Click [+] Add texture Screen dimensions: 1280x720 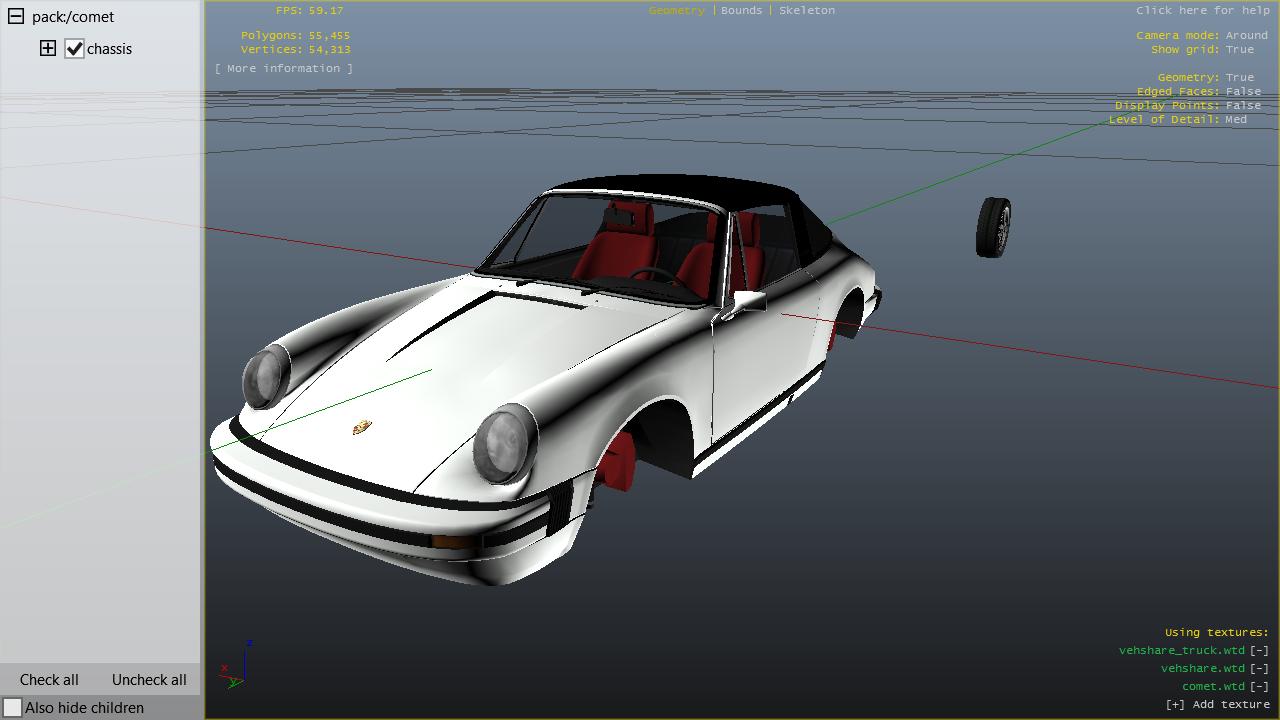1217,704
